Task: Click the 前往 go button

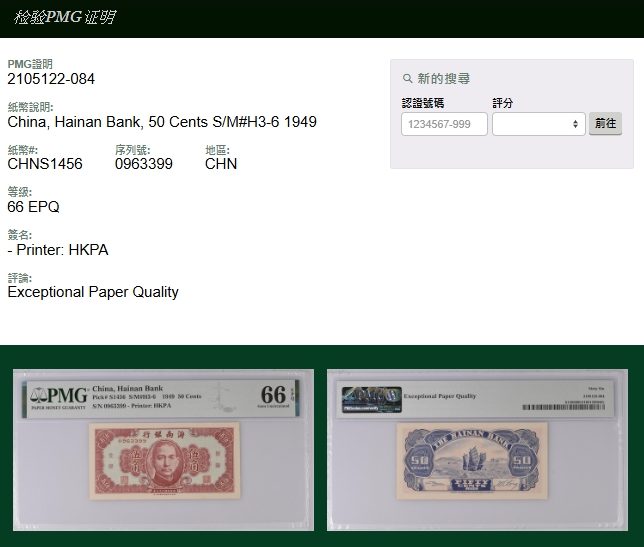Action: point(605,124)
